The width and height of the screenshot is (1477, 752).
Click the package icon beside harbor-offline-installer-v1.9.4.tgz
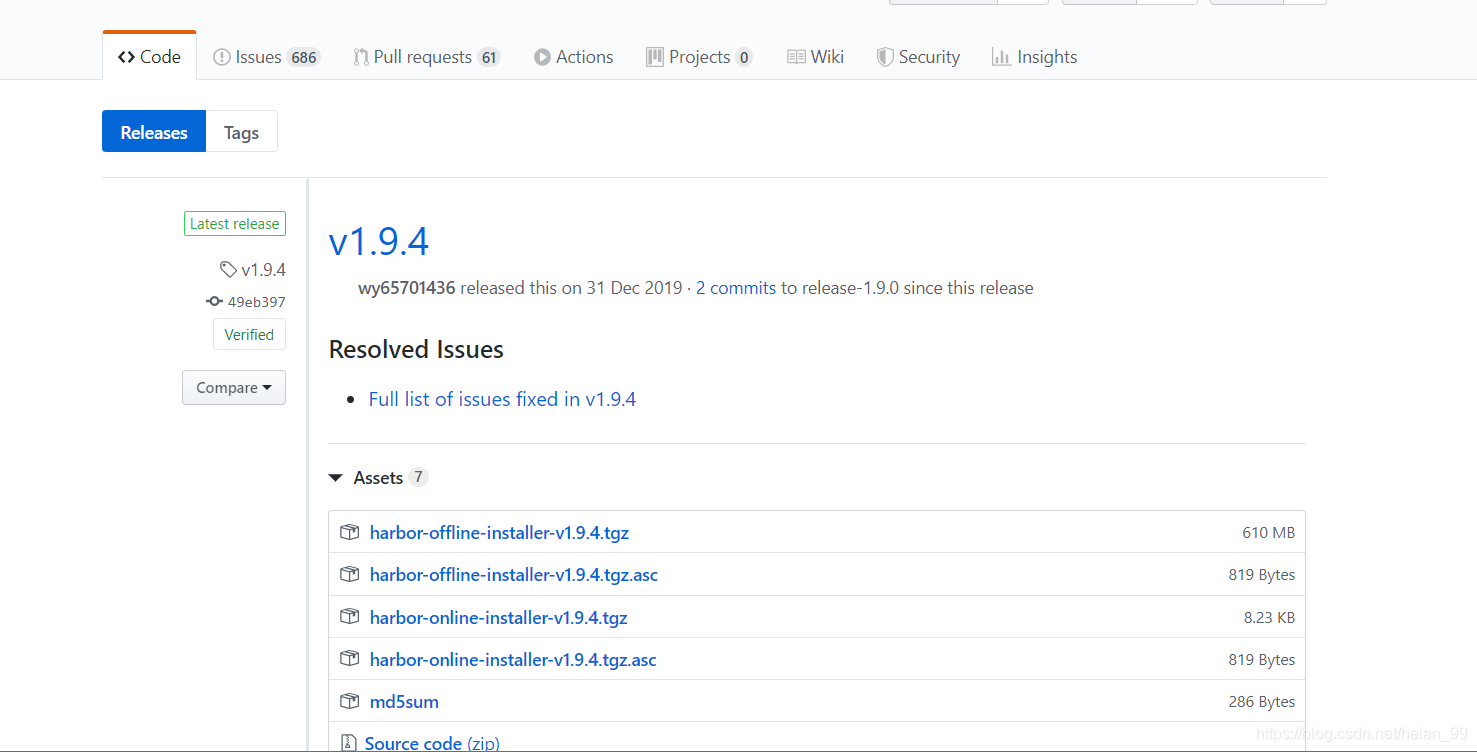(x=349, y=533)
